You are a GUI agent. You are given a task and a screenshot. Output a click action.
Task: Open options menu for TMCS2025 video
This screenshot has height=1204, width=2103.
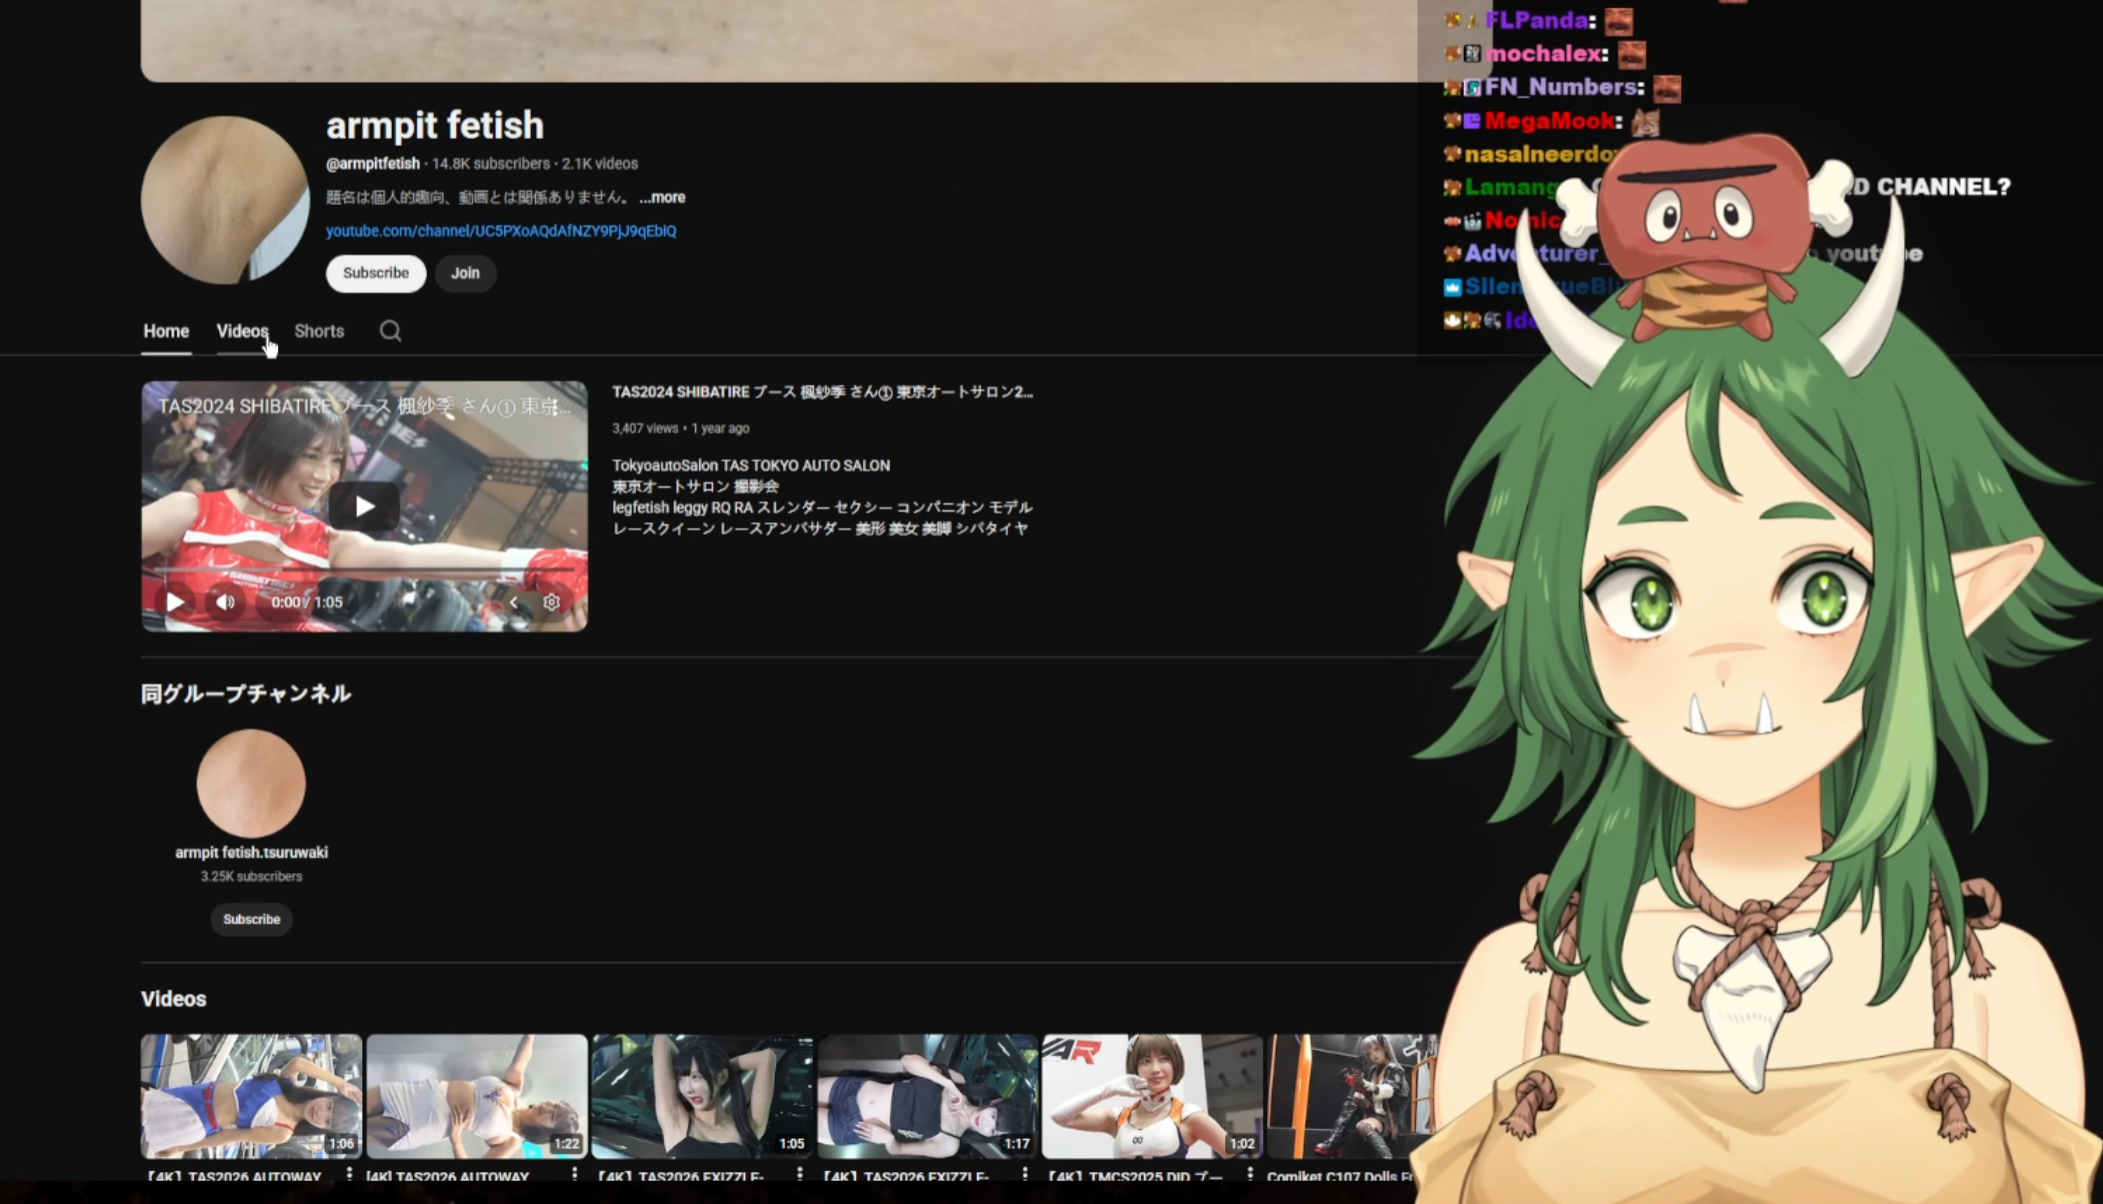(1250, 1175)
